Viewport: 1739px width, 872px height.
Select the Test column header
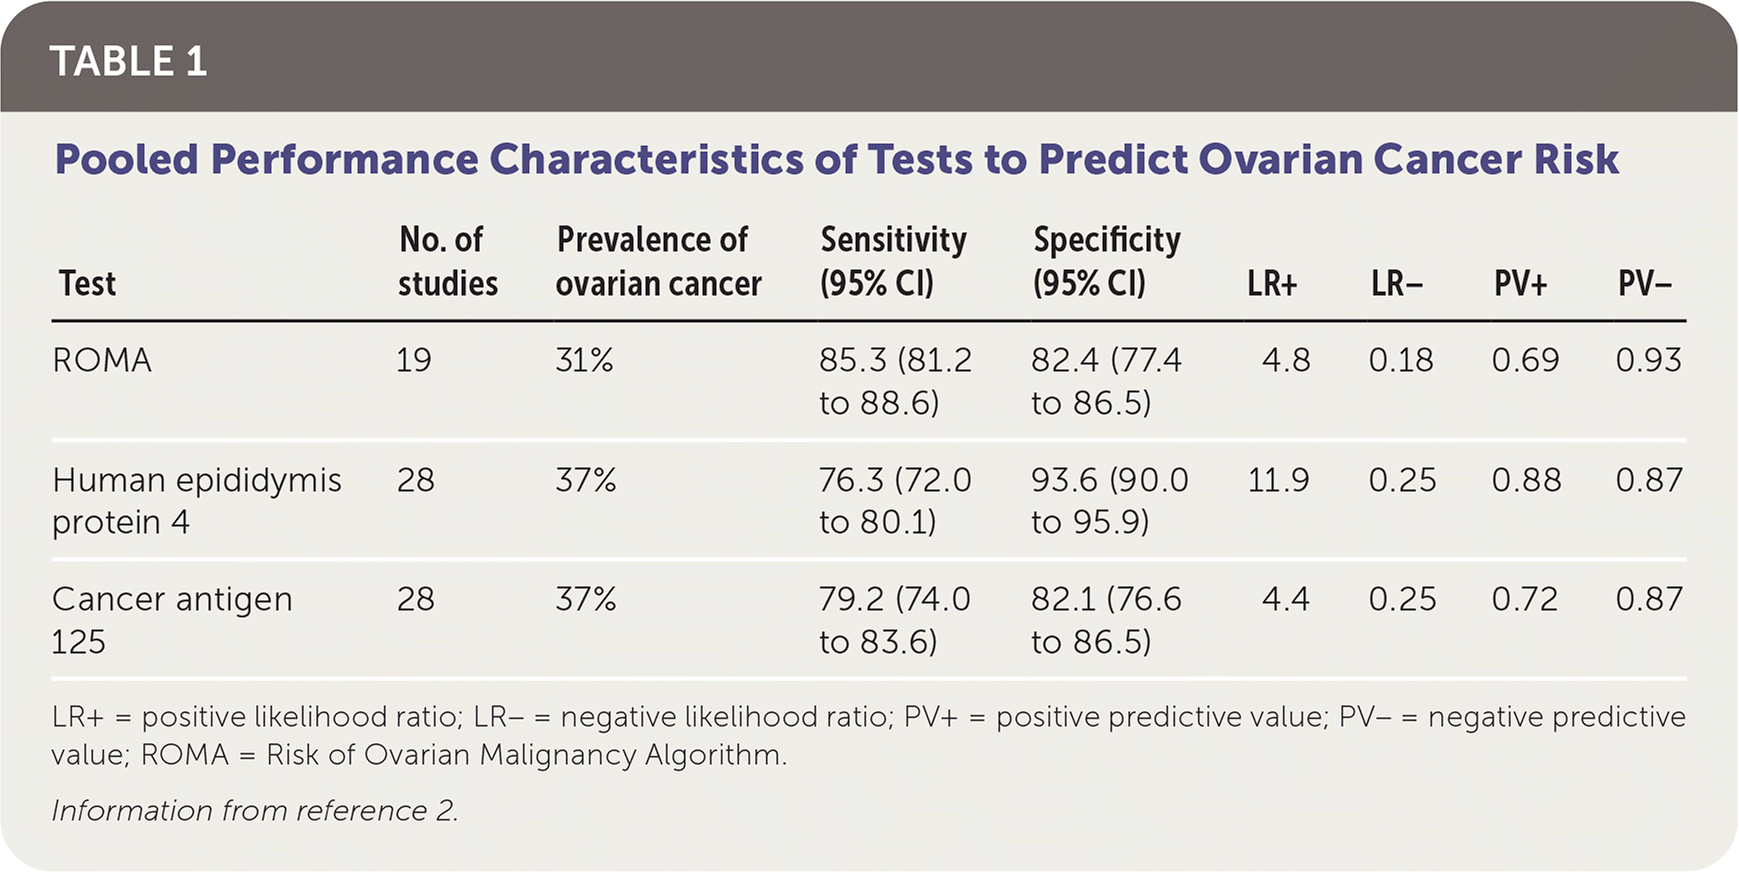click(87, 284)
